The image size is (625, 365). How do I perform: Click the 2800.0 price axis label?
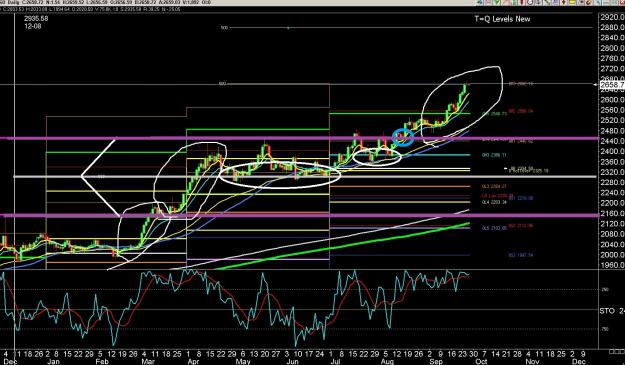coord(612,48)
